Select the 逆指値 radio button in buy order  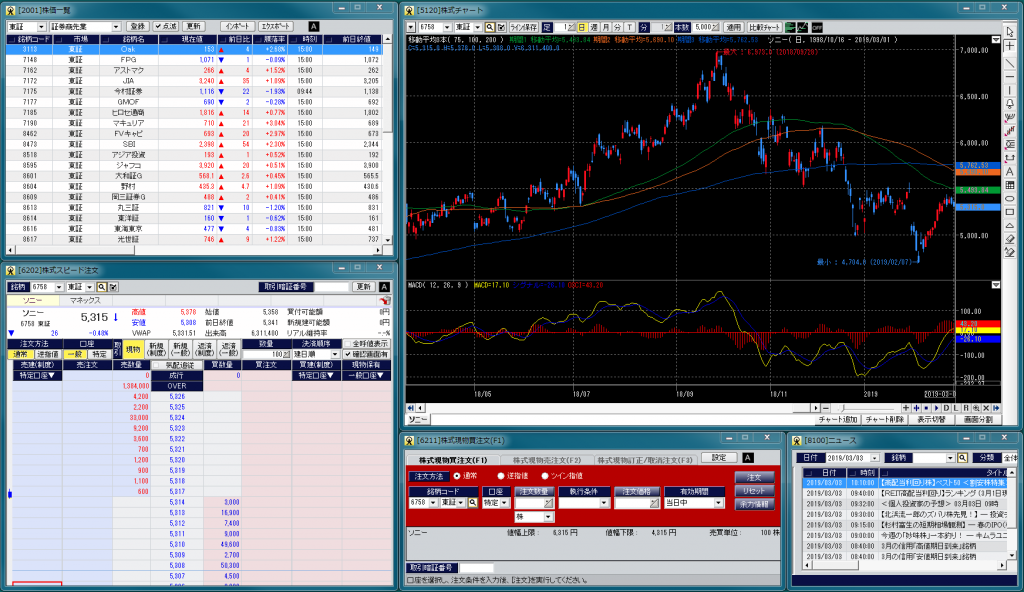(501, 476)
